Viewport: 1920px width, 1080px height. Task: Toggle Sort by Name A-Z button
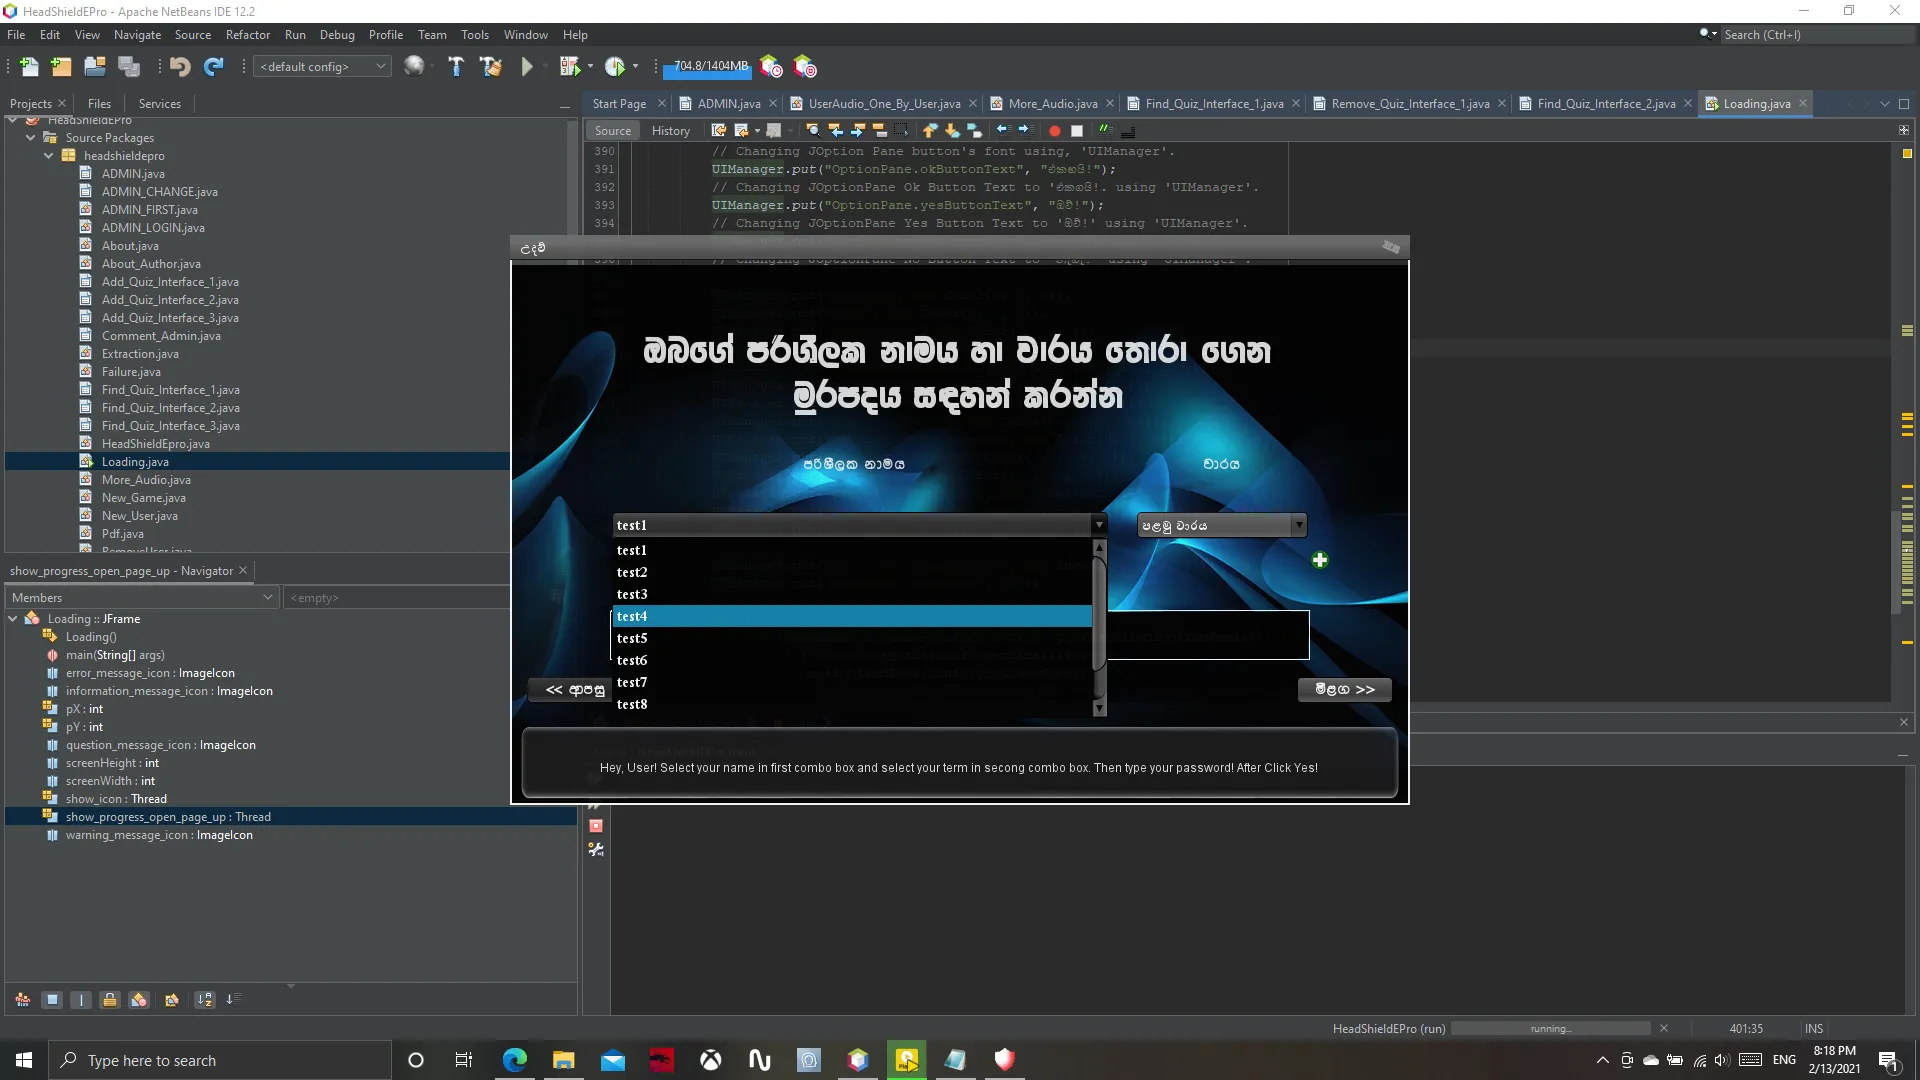tap(204, 999)
